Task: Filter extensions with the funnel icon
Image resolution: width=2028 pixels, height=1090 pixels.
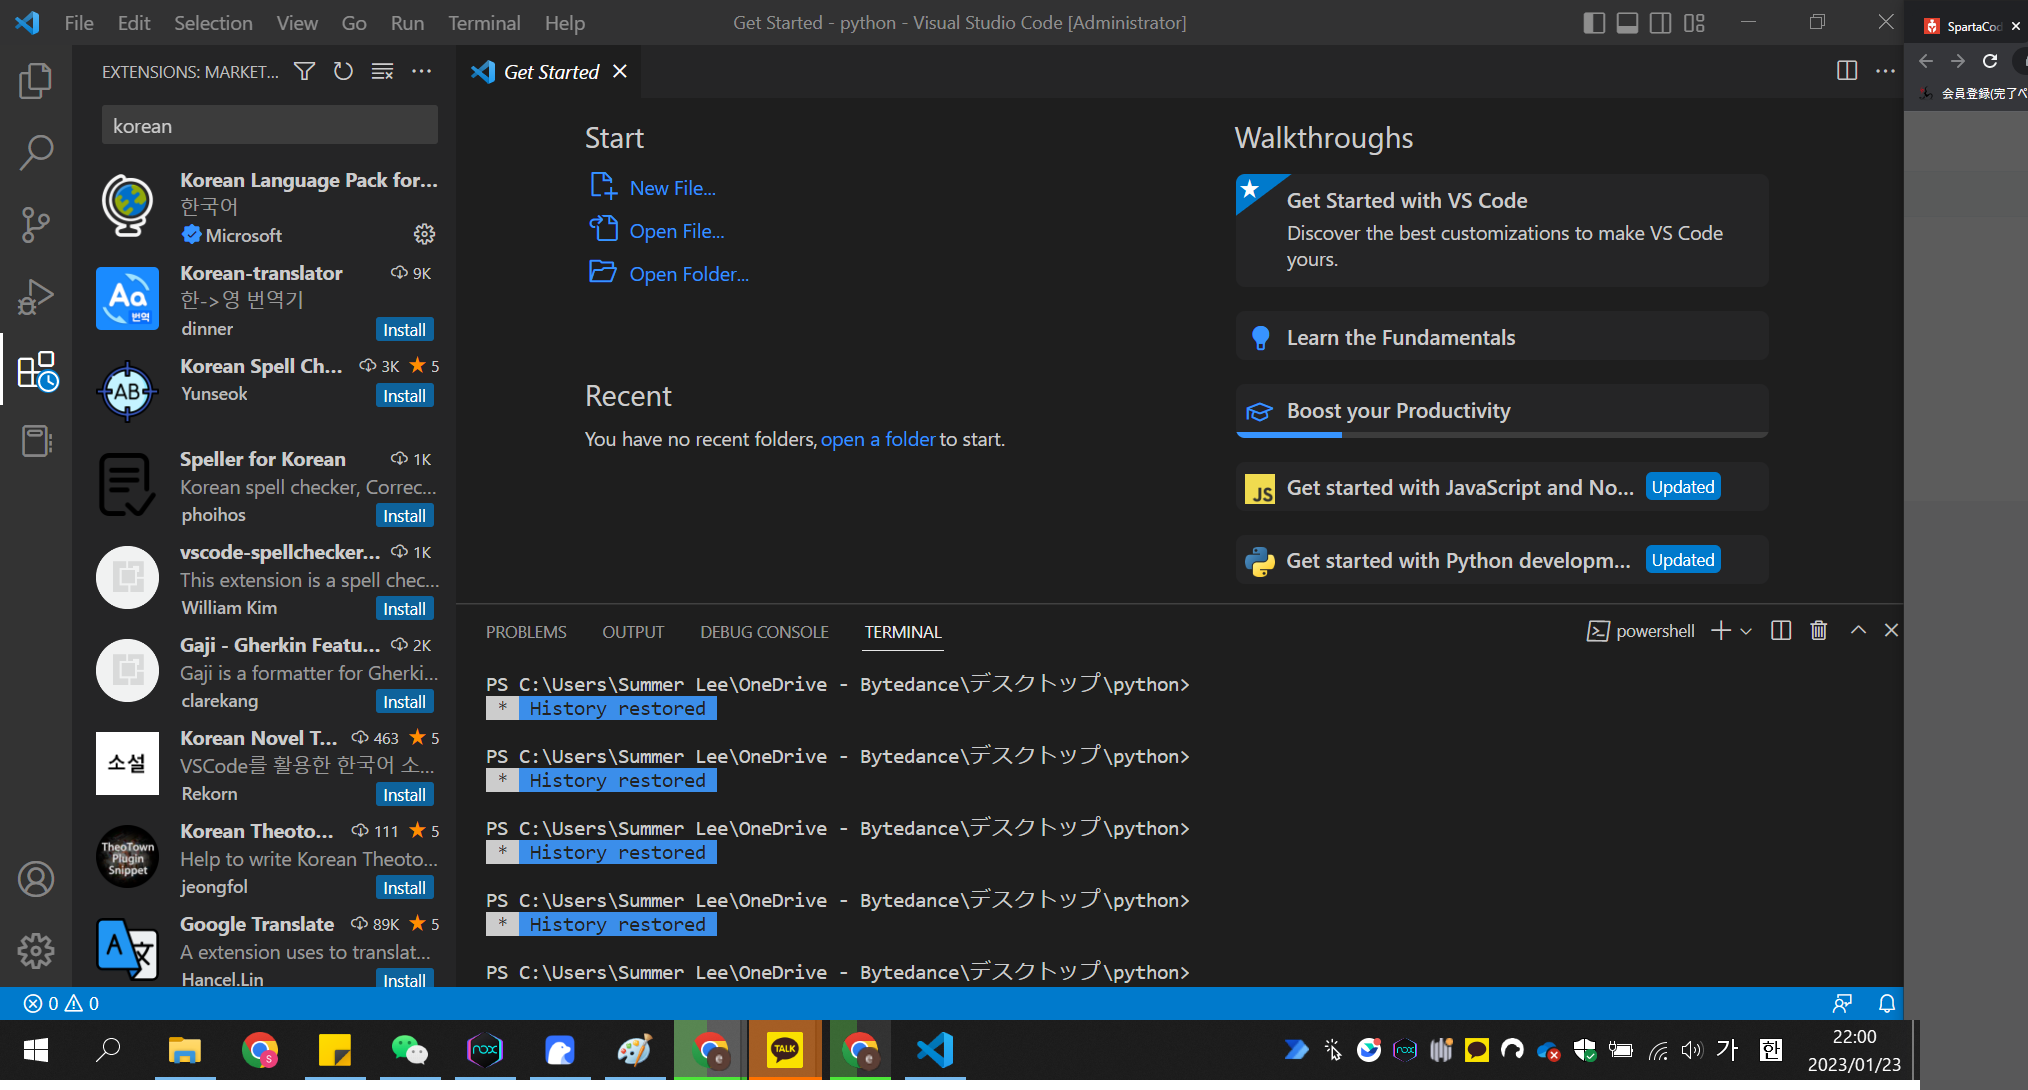Action: pos(304,71)
